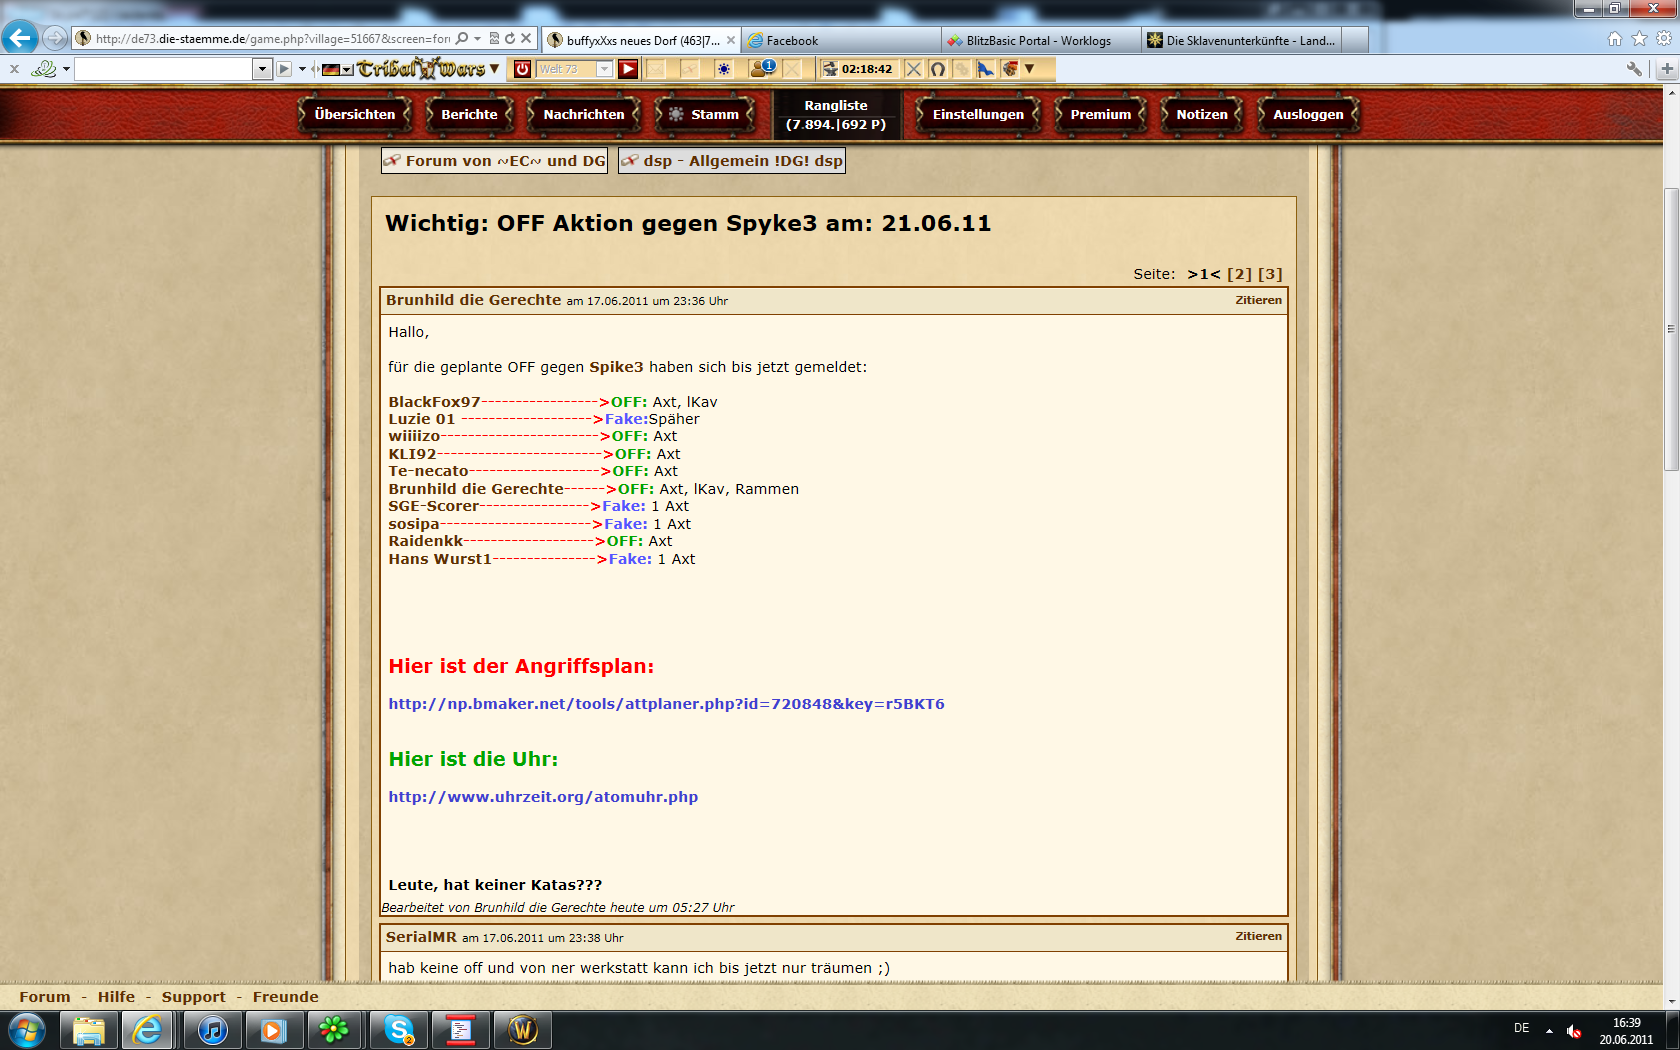This screenshot has width=1680, height=1050.
Task: Click the vertical page scrollbar thumb
Action: pos(1670,329)
